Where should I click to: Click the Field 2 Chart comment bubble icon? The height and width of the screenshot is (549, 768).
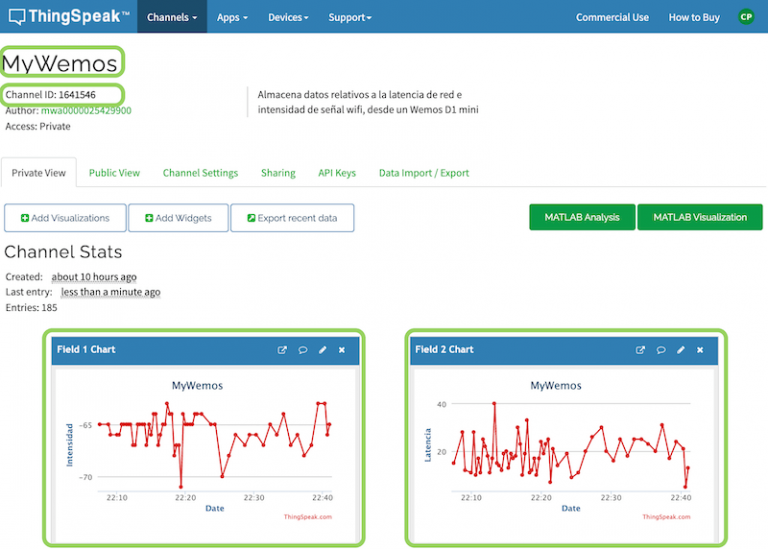pos(660,350)
